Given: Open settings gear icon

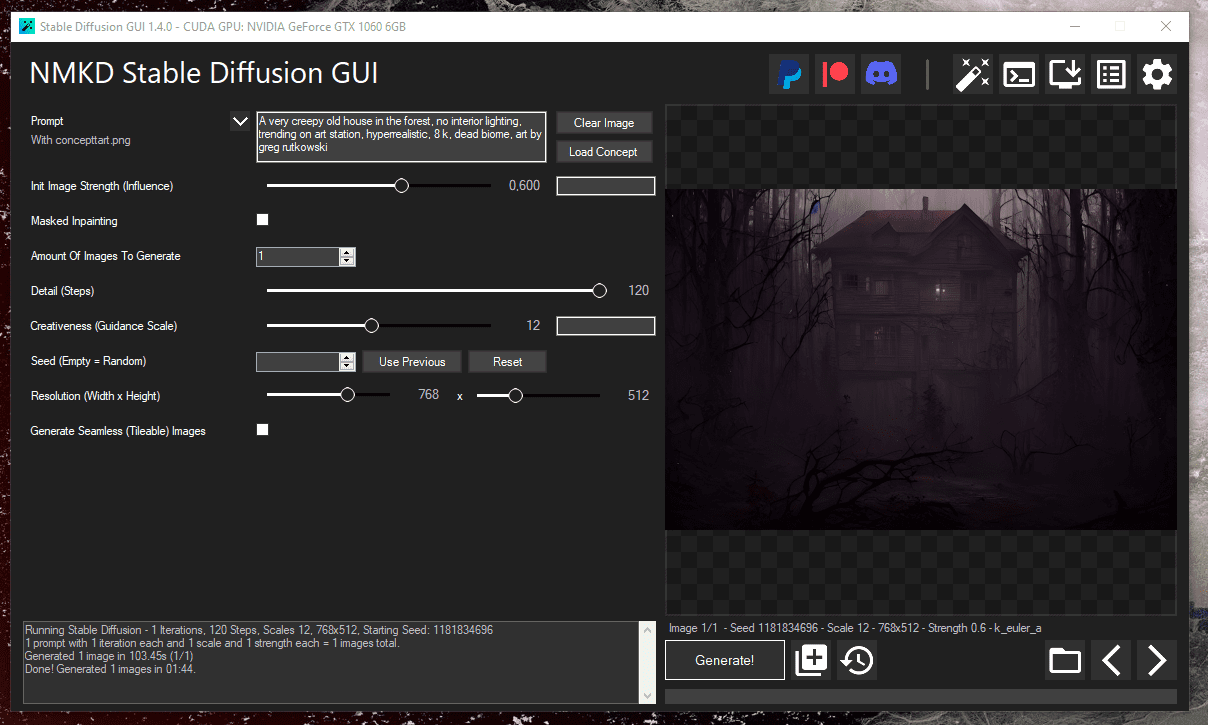Looking at the screenshot, I should click(1157, 74).
